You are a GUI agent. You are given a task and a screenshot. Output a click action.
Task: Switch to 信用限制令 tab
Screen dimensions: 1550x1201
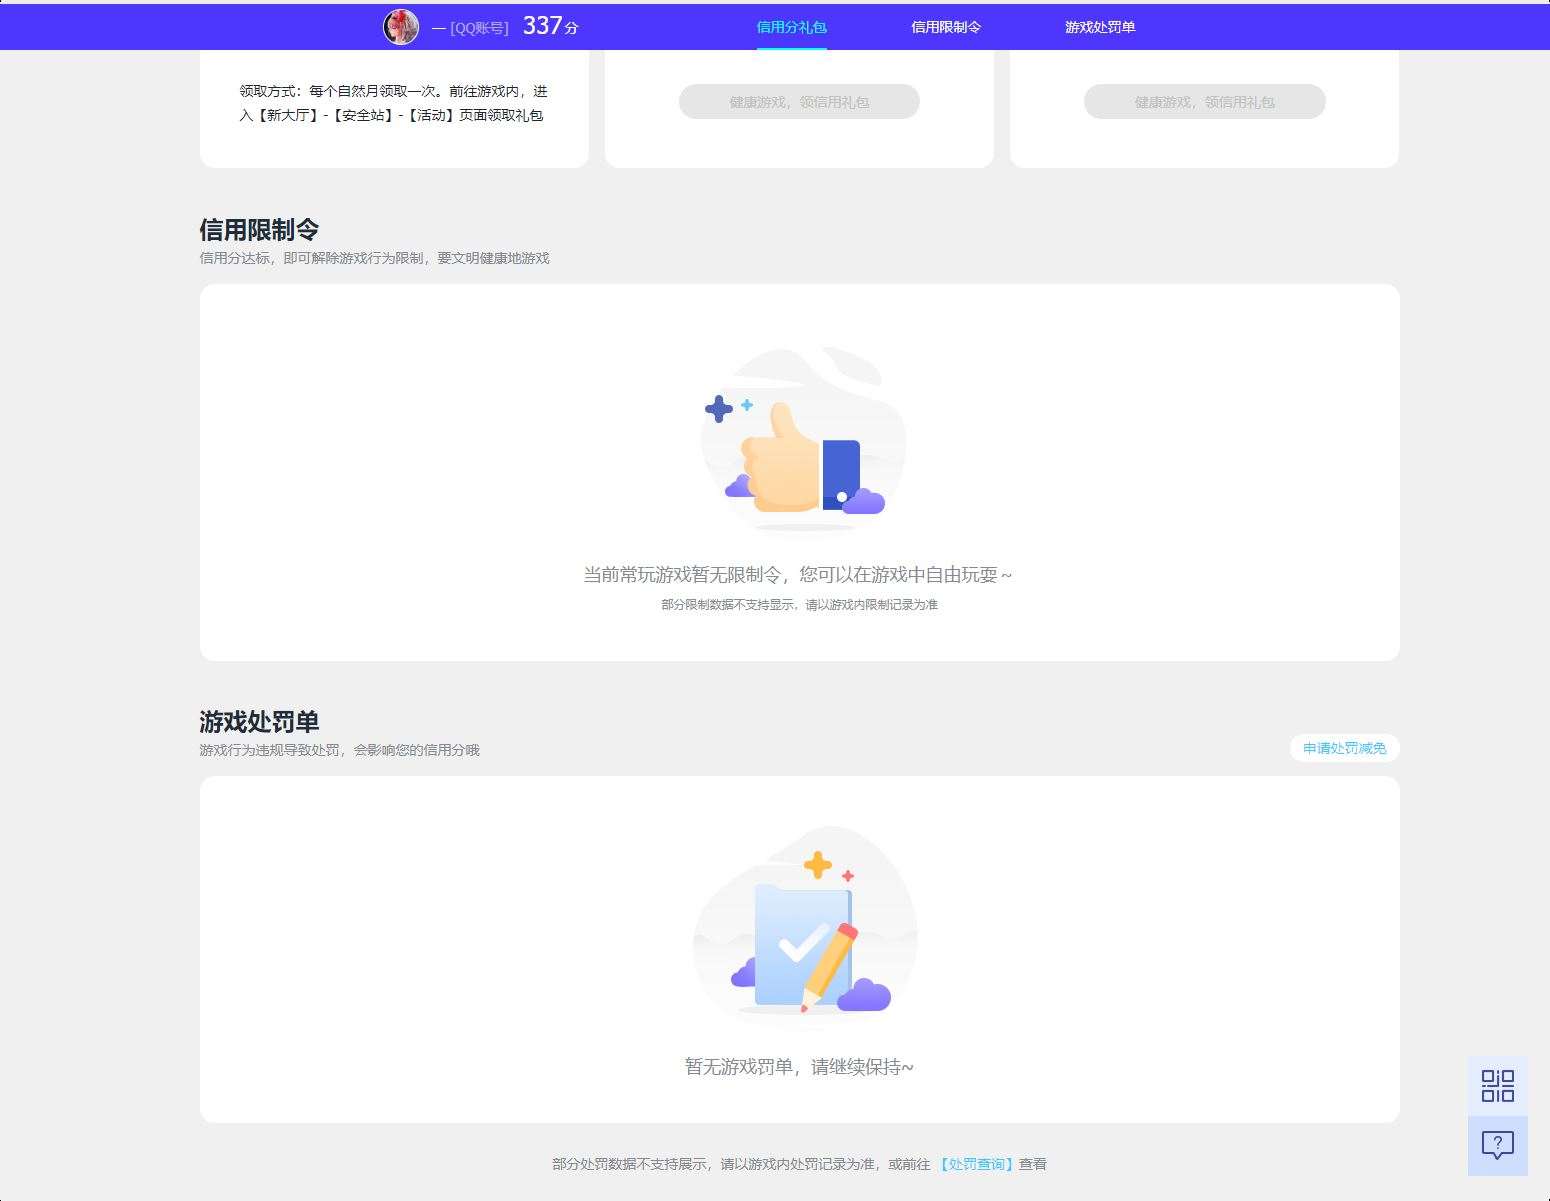(945, 27)
